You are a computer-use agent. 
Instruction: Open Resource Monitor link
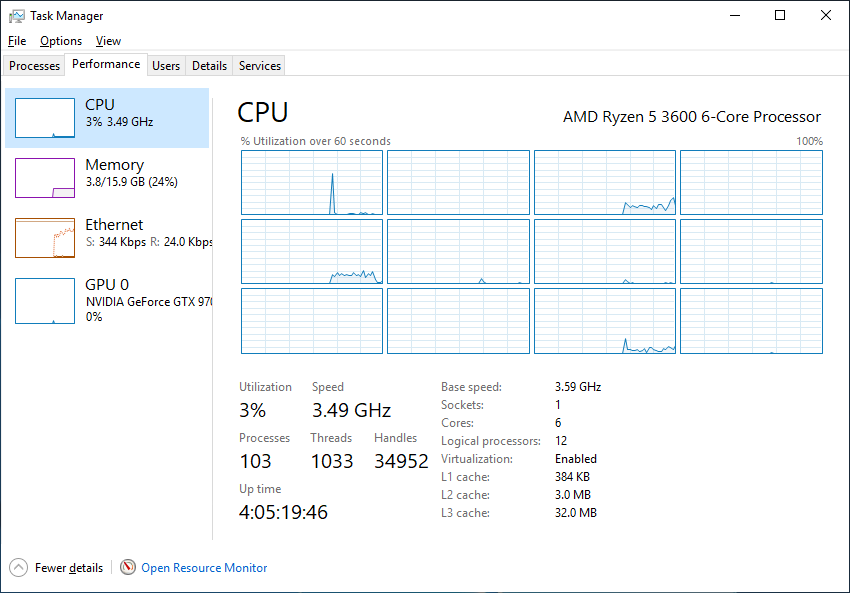pos(204,568)
